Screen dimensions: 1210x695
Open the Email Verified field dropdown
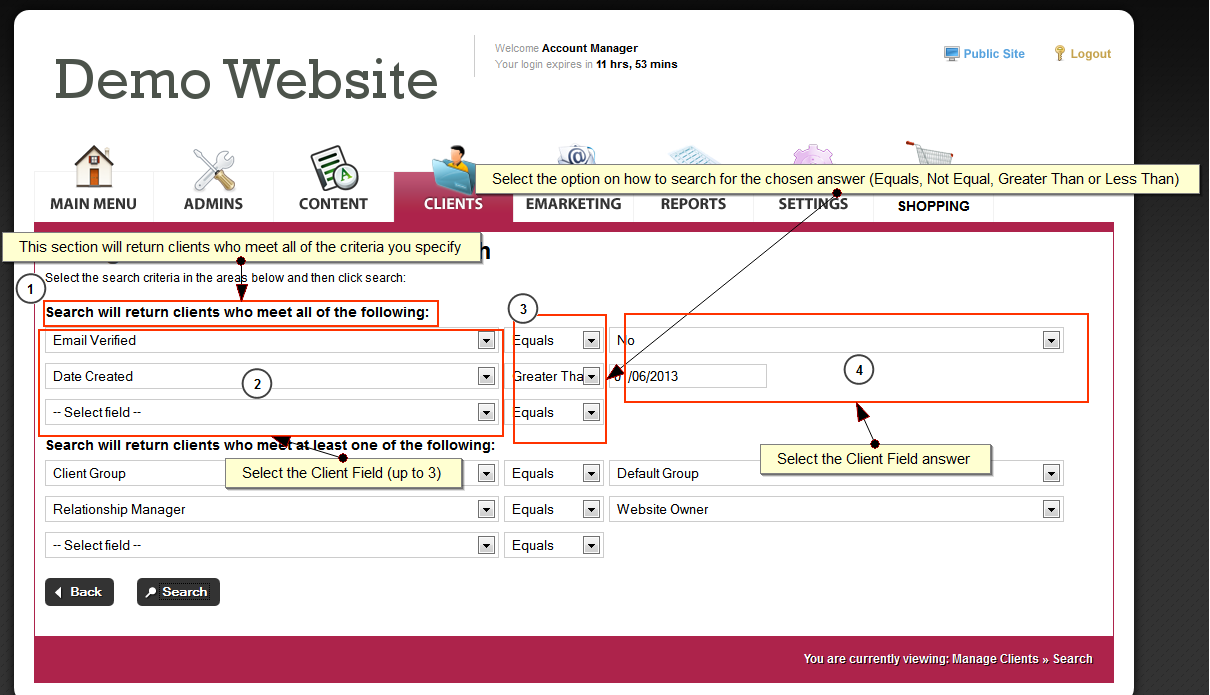[486, 341]
